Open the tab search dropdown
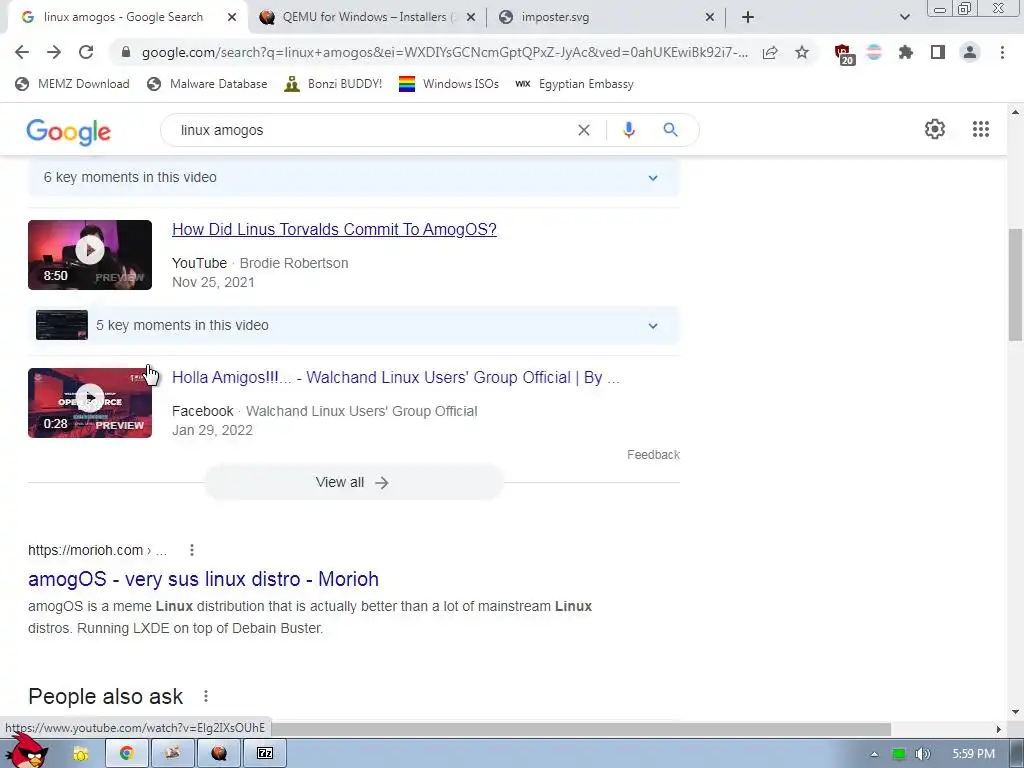Viewport: 1024px width, 768px height. pos(904,18)
